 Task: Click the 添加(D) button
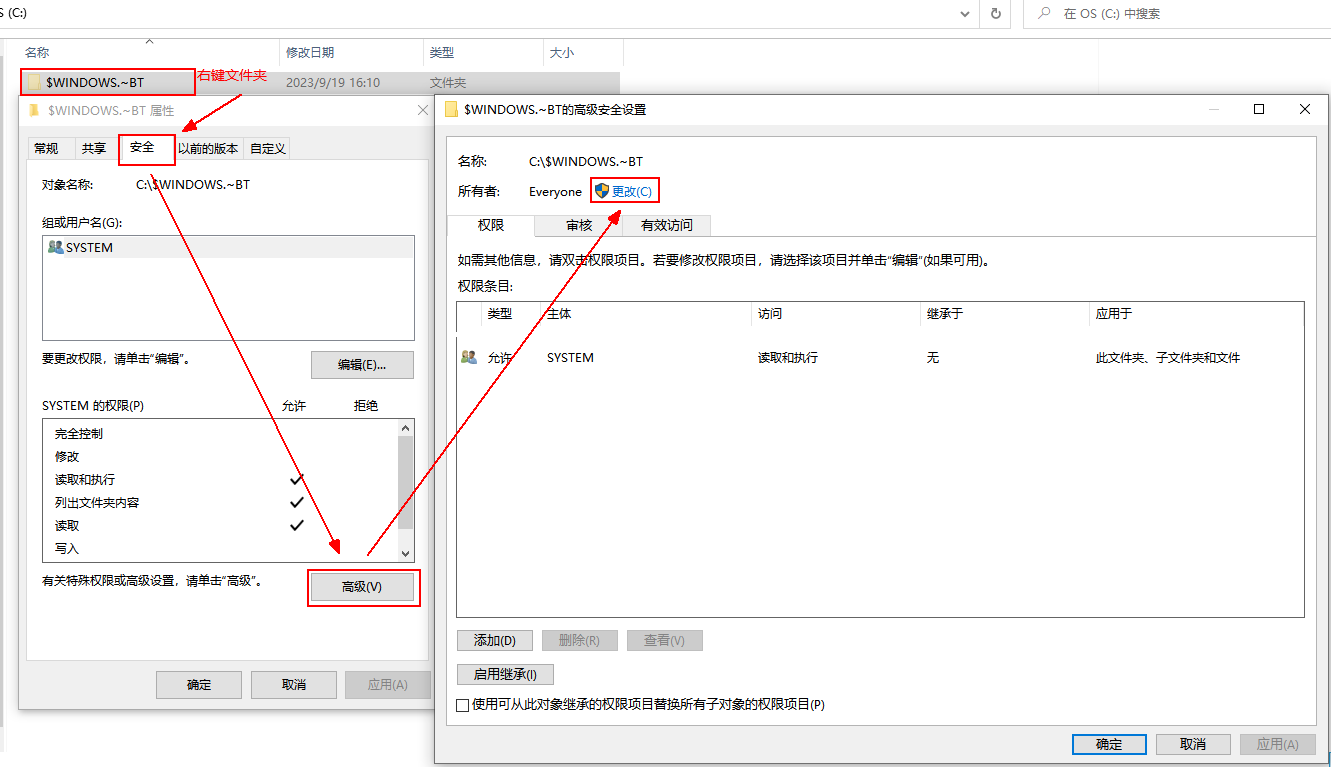[495, 640]
